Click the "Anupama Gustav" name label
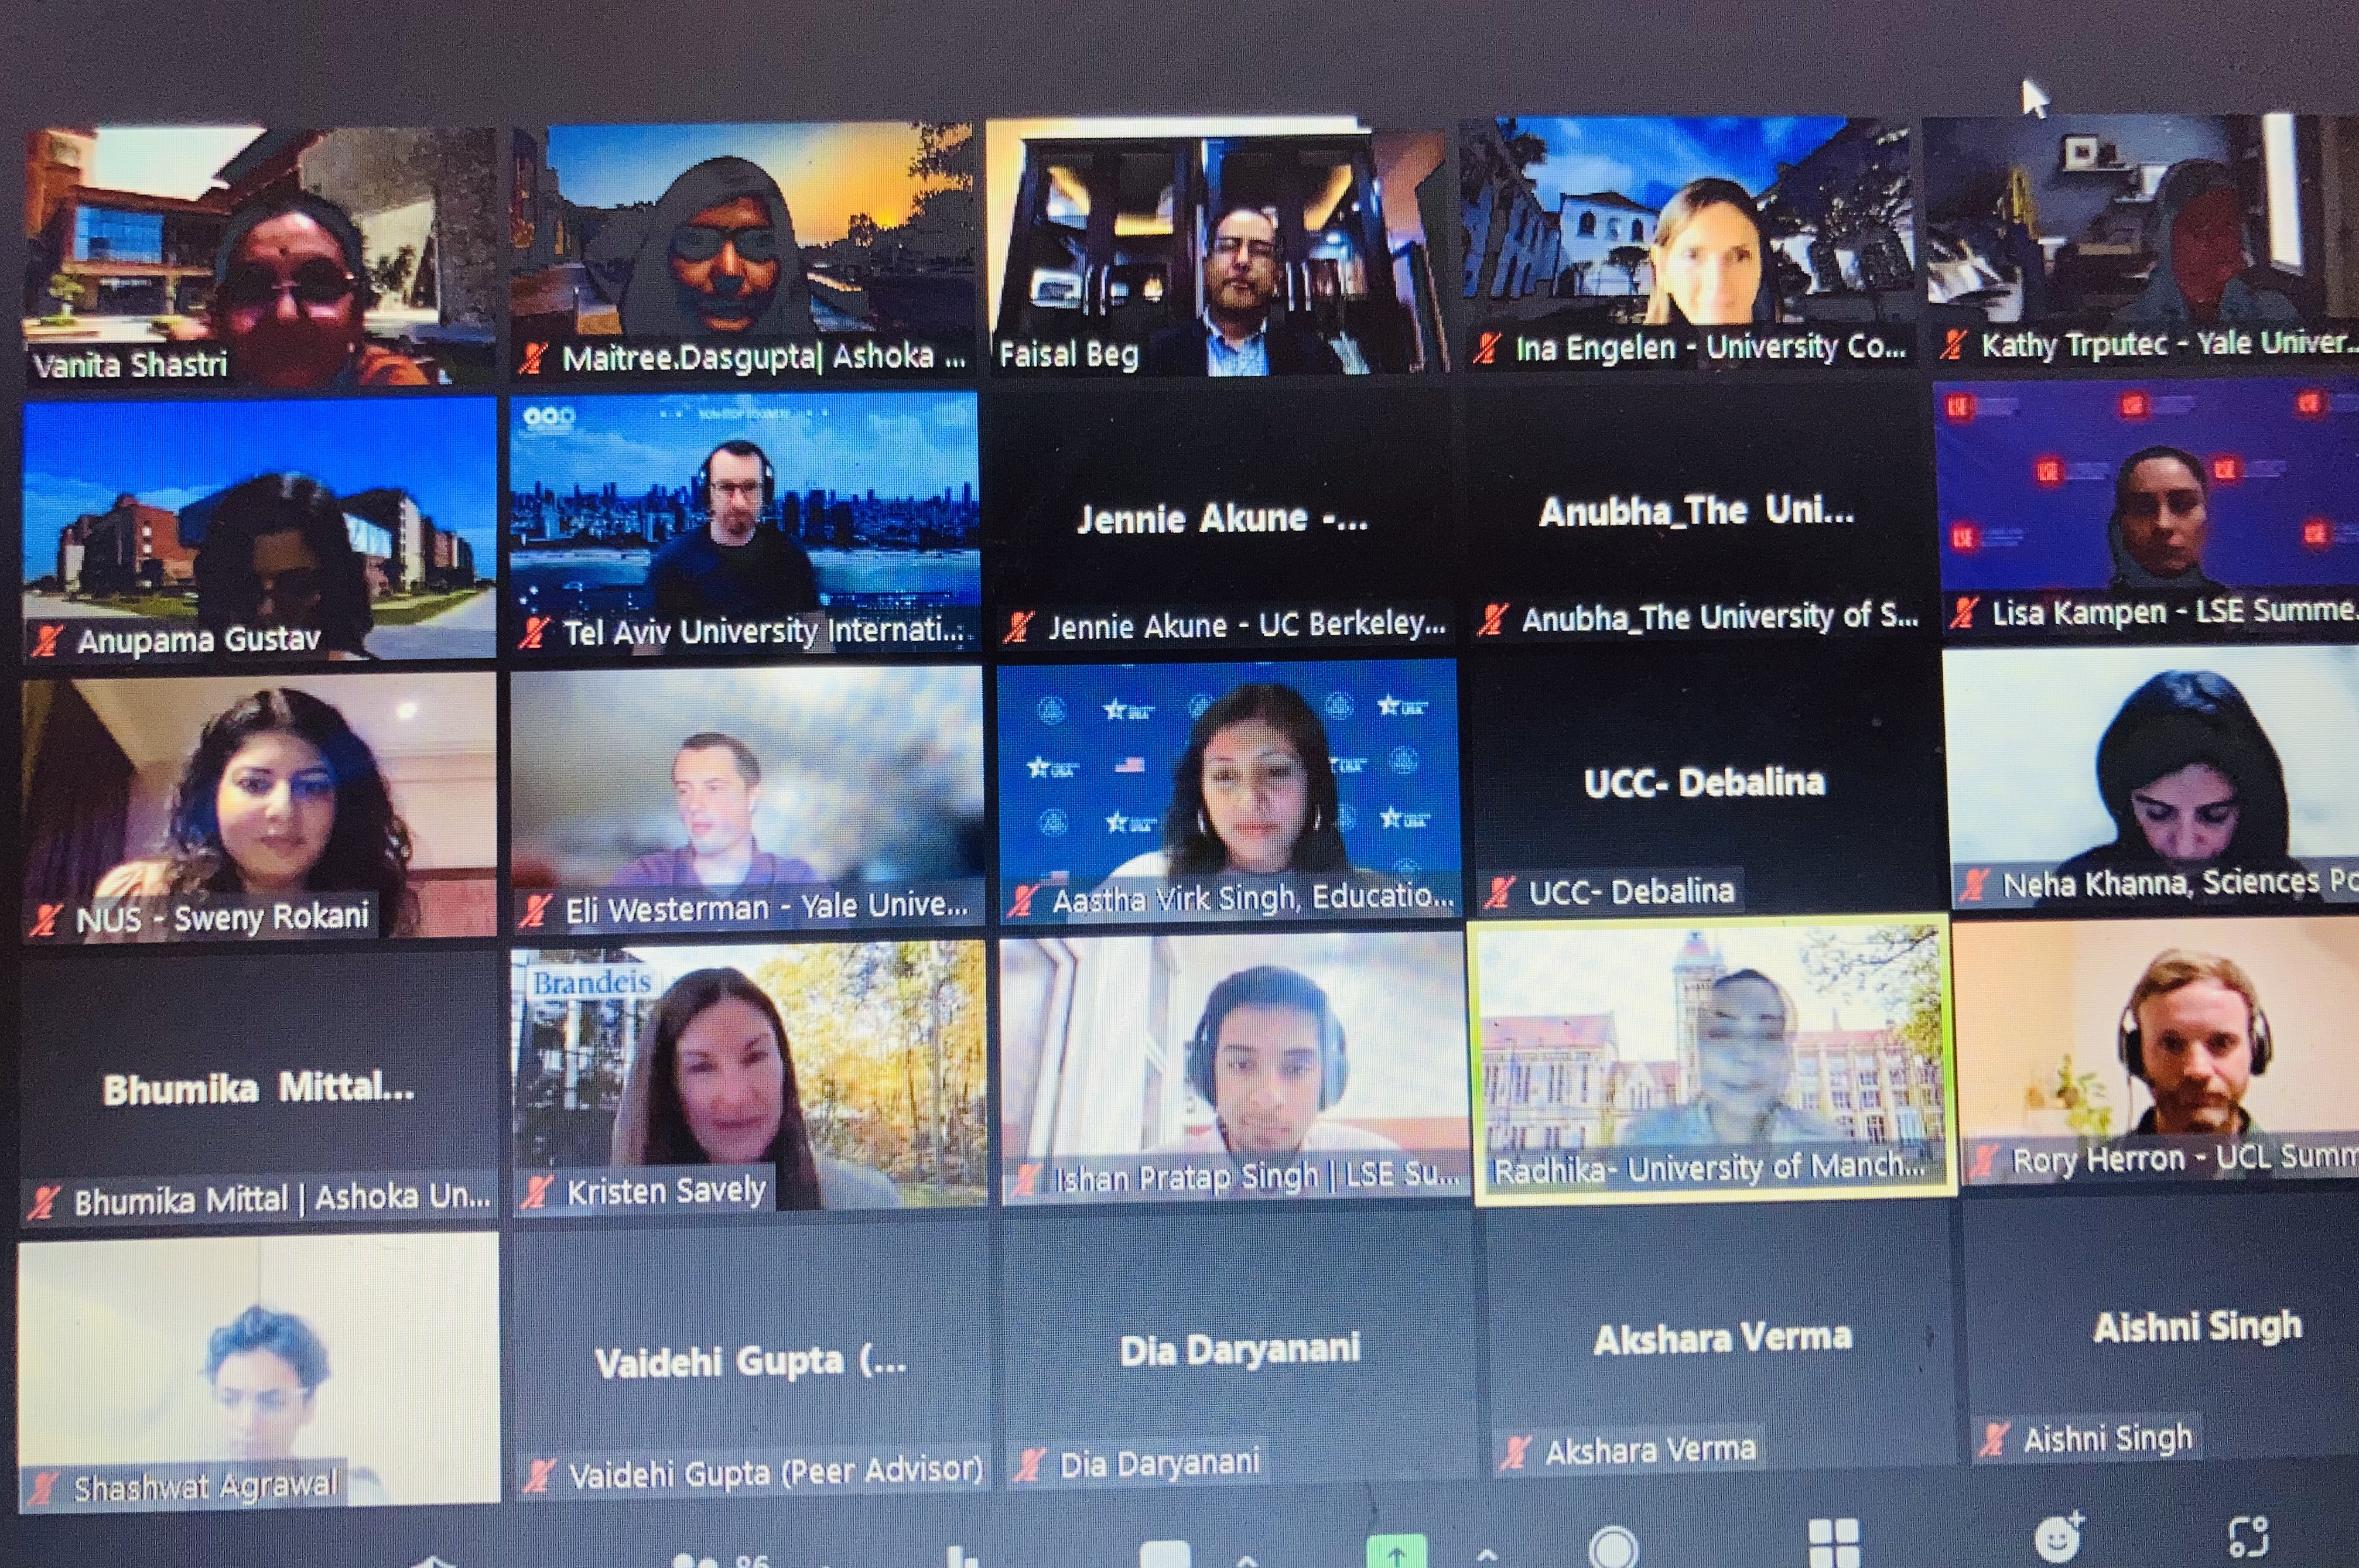The height and width of the screenshot is (1568, 2359). 199,640
